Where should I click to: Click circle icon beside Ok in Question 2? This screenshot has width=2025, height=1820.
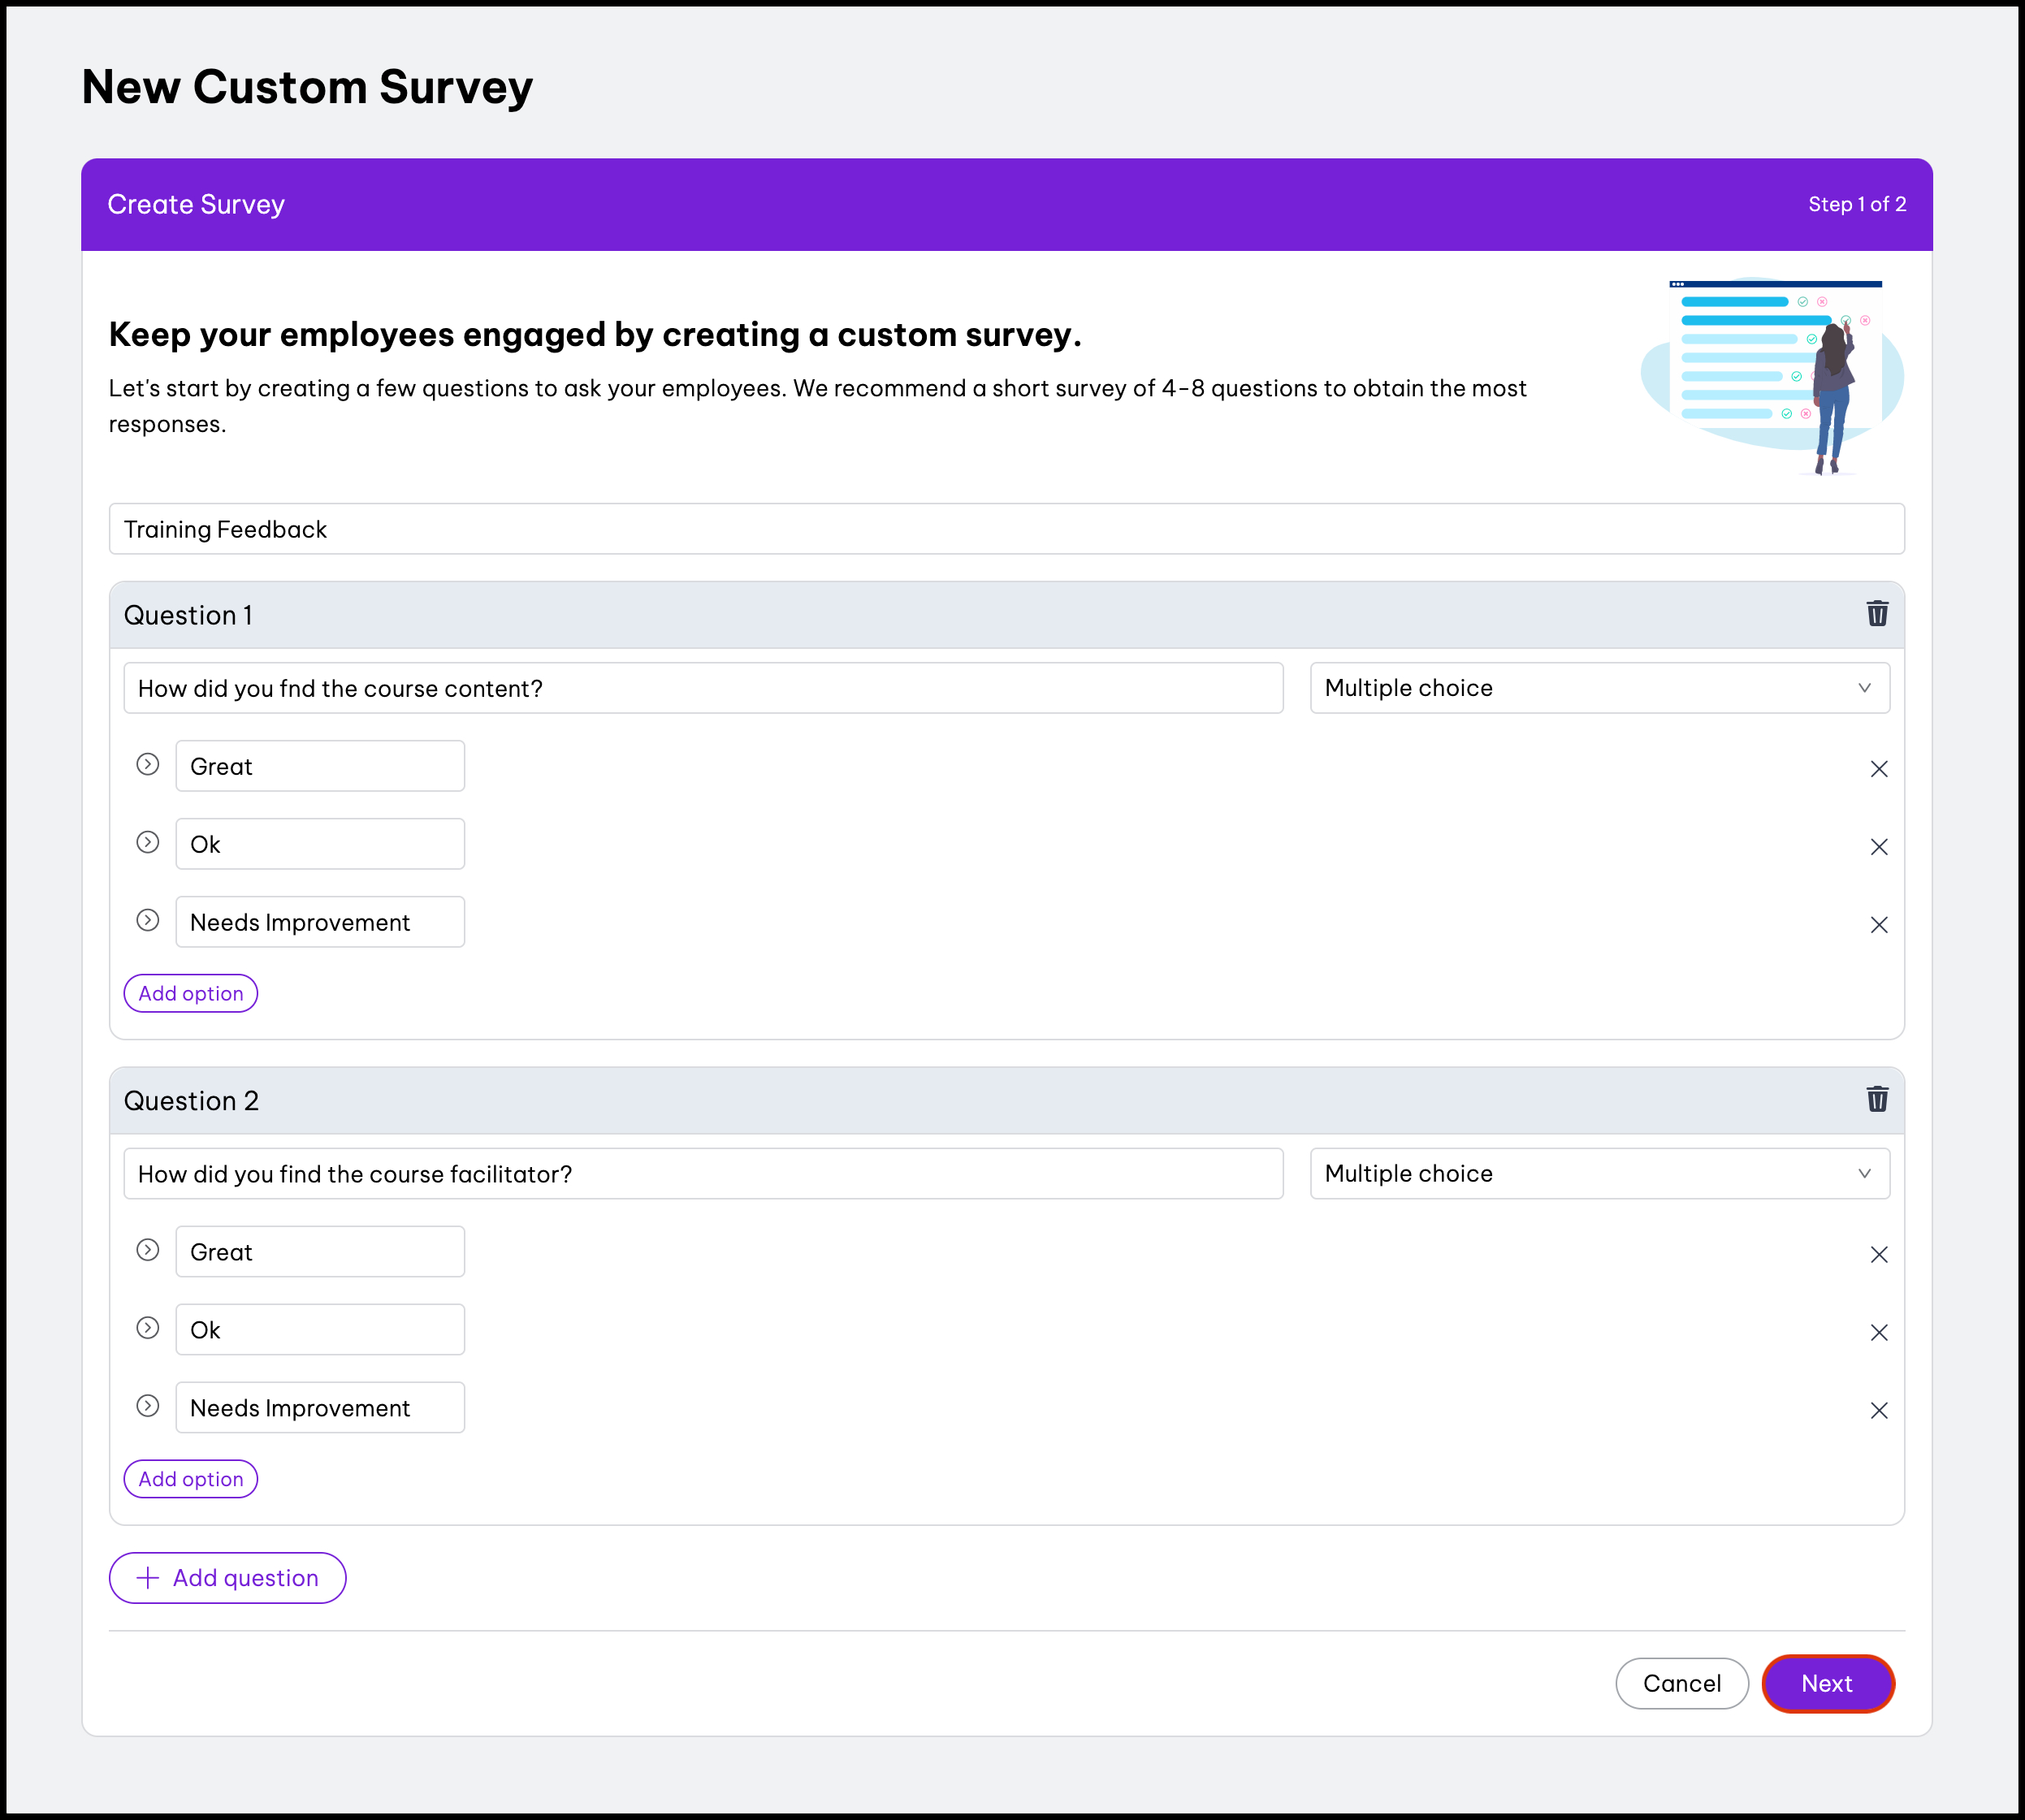[148, 1328]
